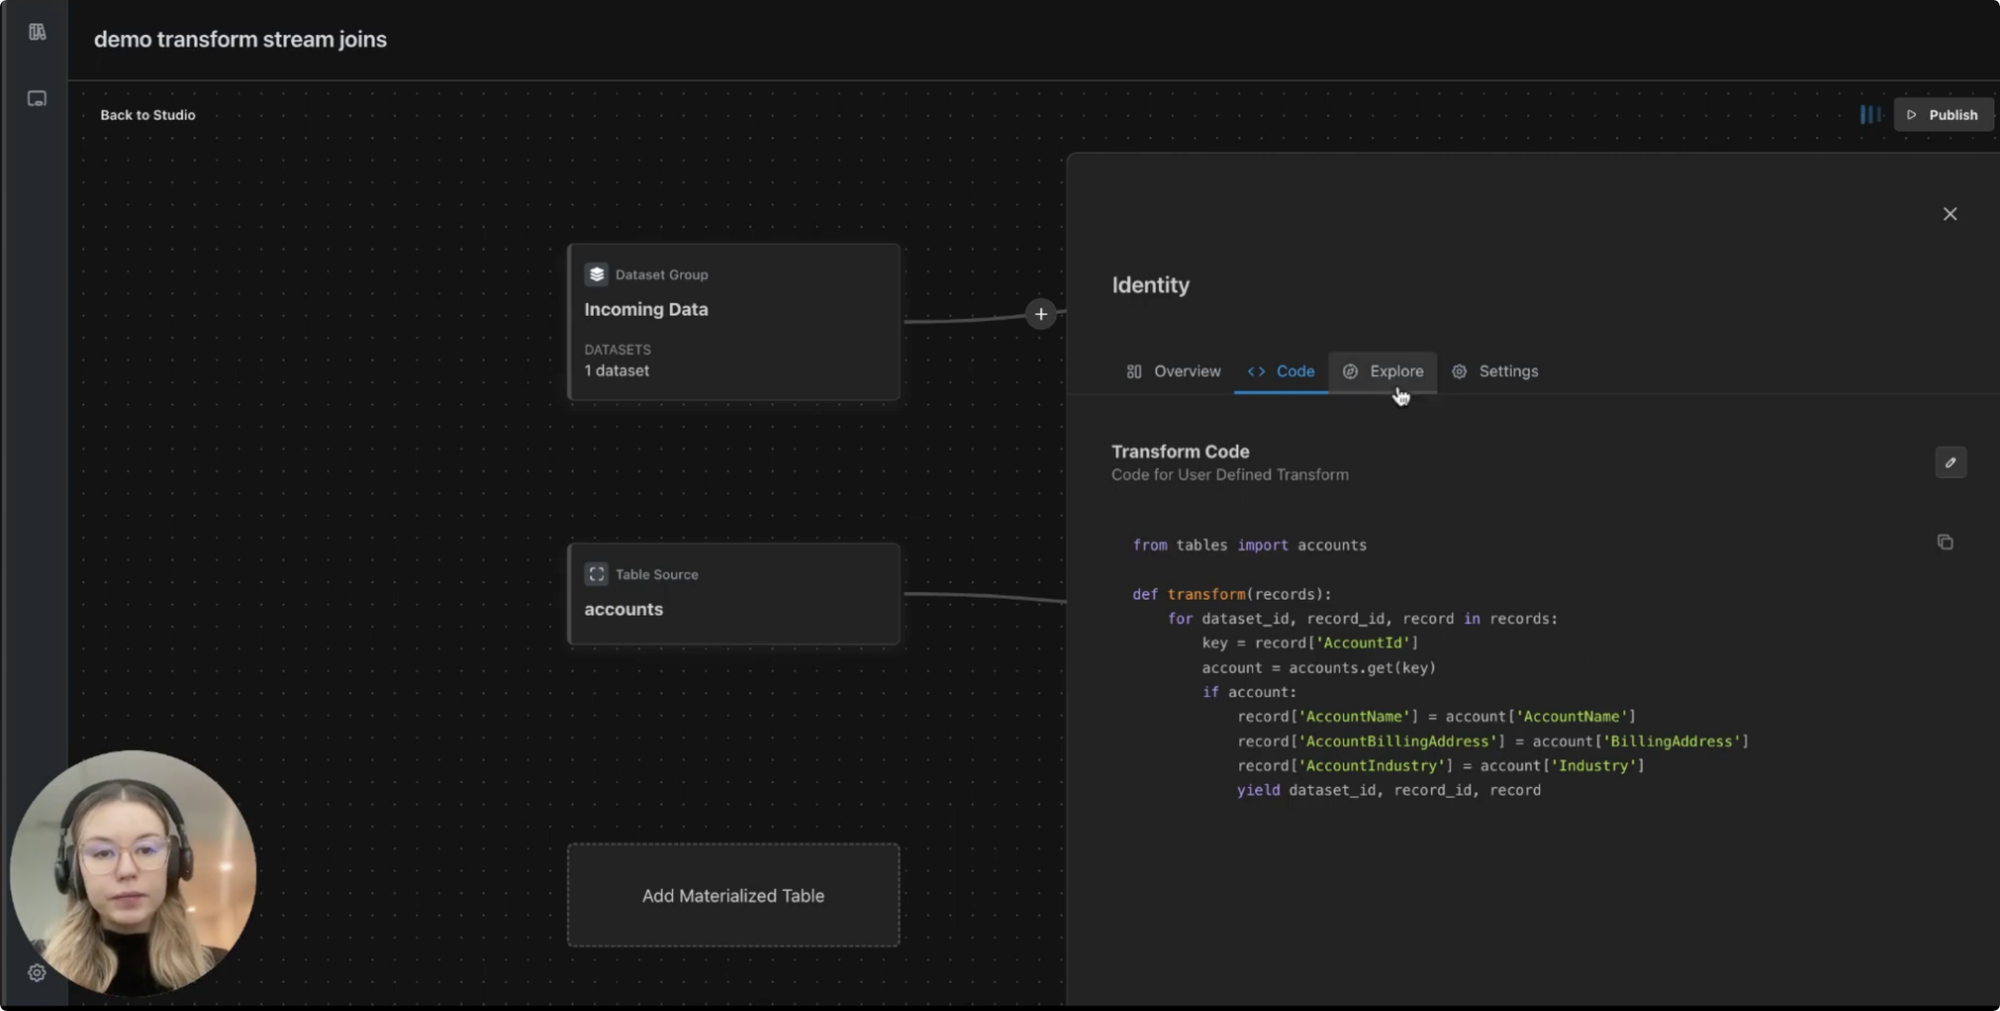Publish the pipeline

(1943, 114)
